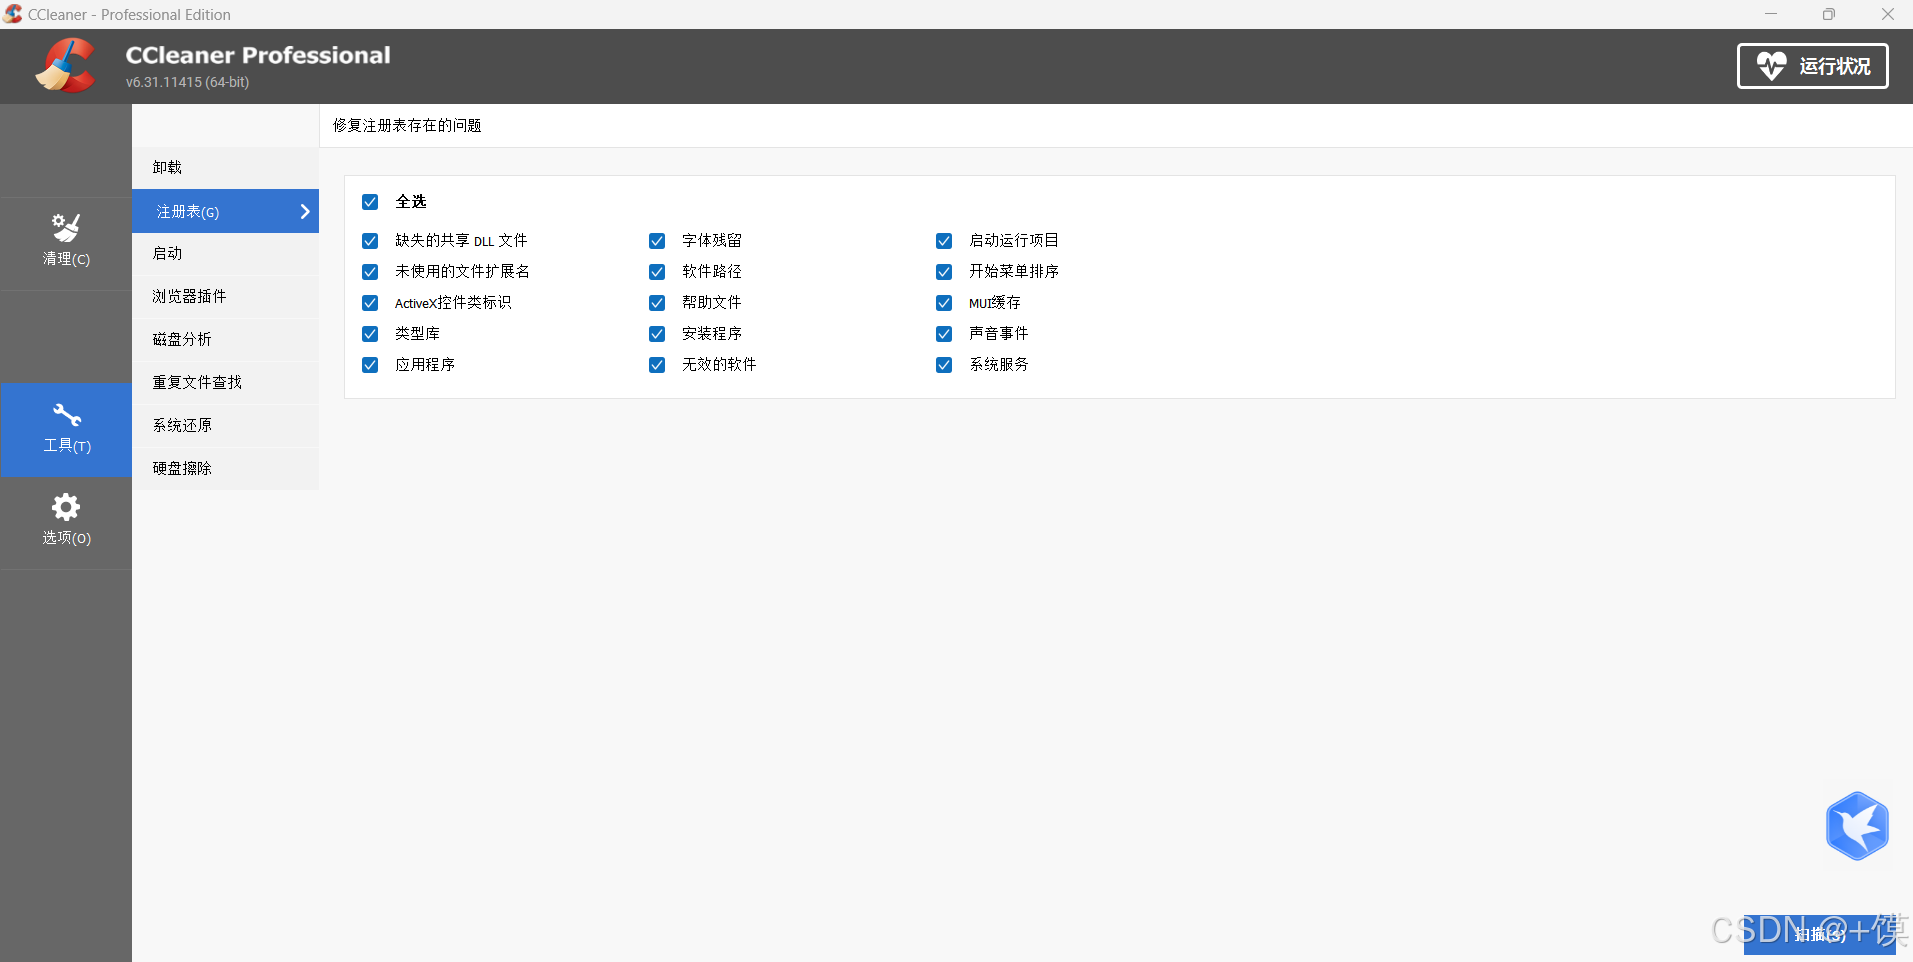Click the CCleaner Professional title text
1913x962 pixels.
tap(258, 55)
